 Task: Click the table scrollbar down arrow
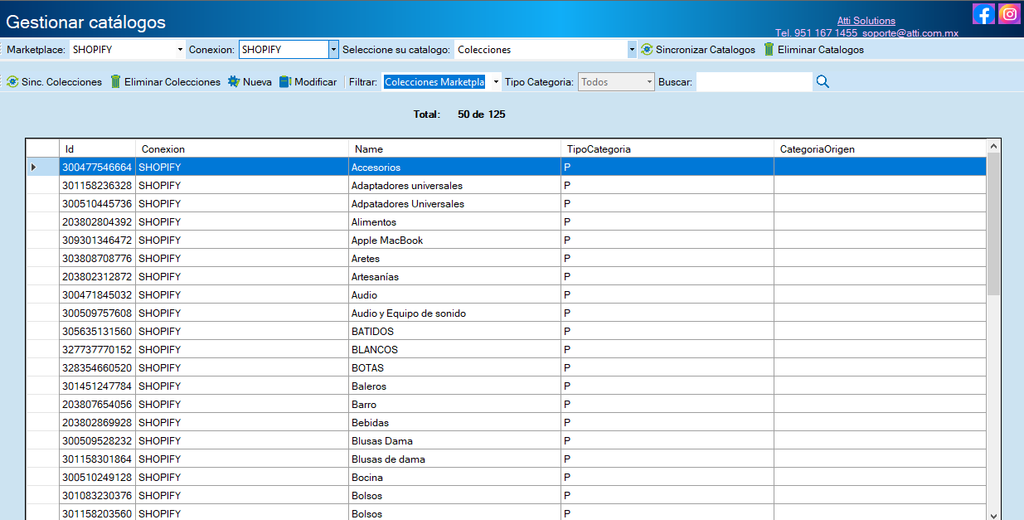tap(993, 515)
